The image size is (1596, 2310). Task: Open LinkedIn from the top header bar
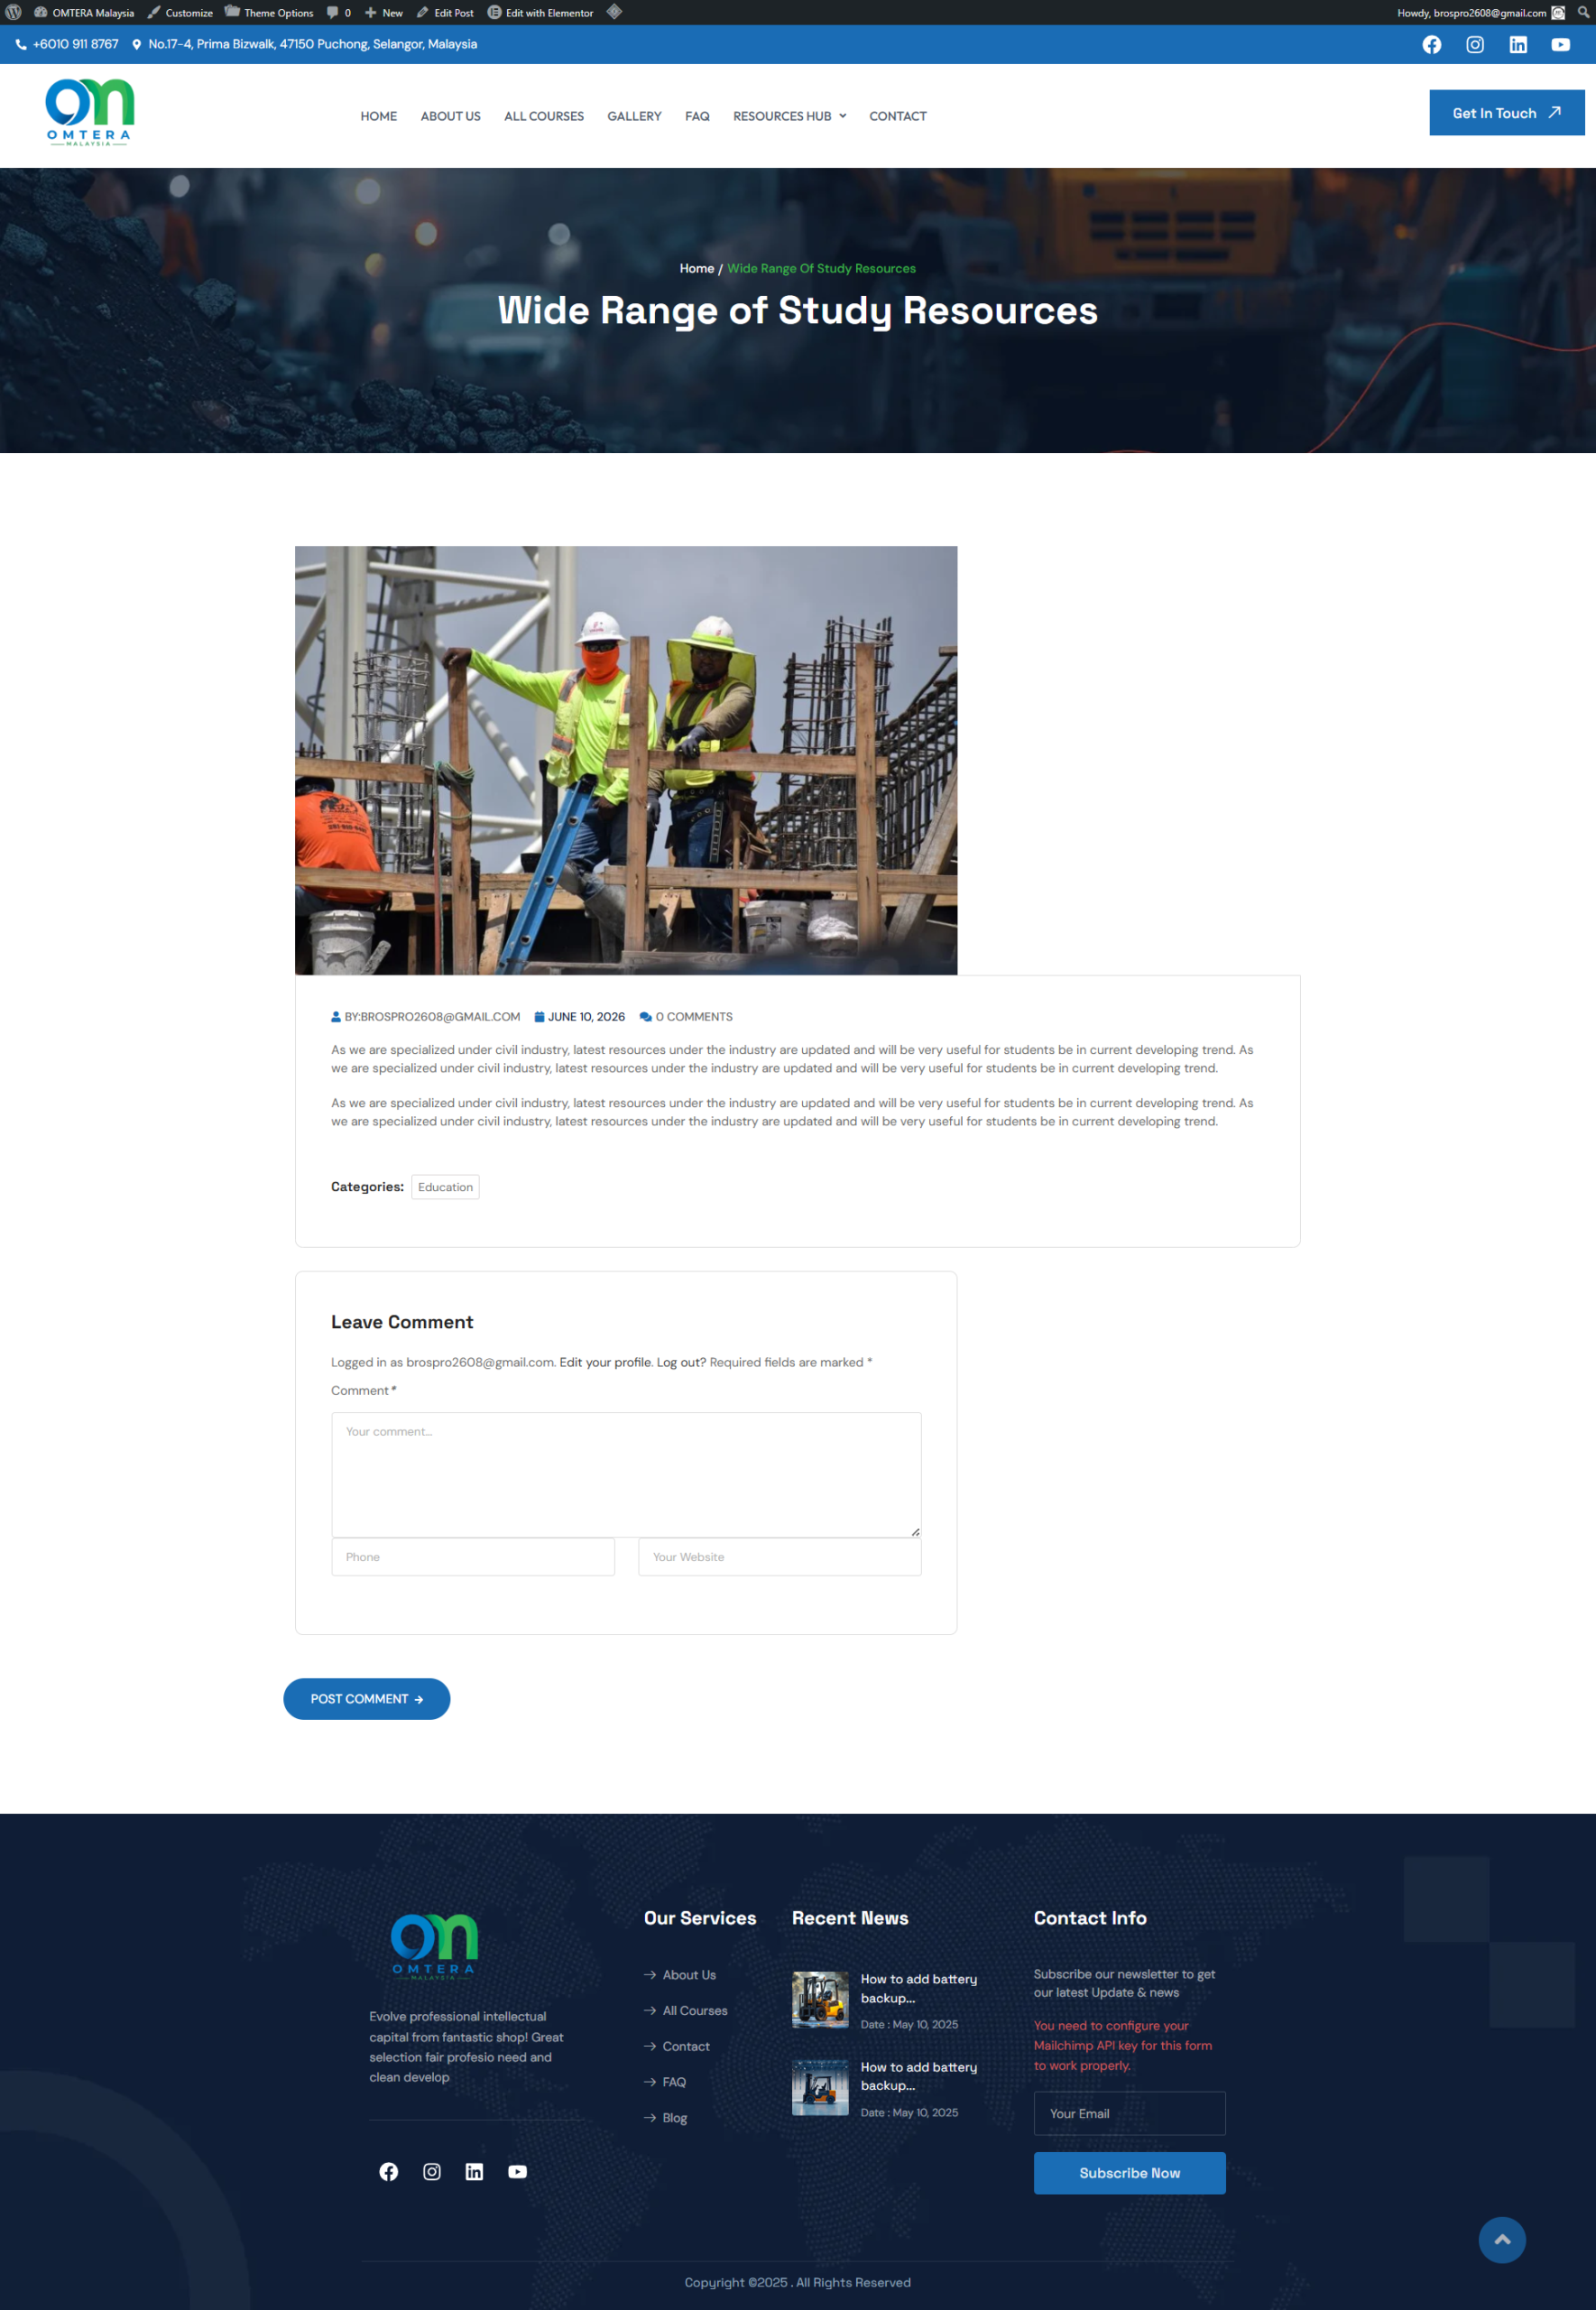(x=1518, y=45)
